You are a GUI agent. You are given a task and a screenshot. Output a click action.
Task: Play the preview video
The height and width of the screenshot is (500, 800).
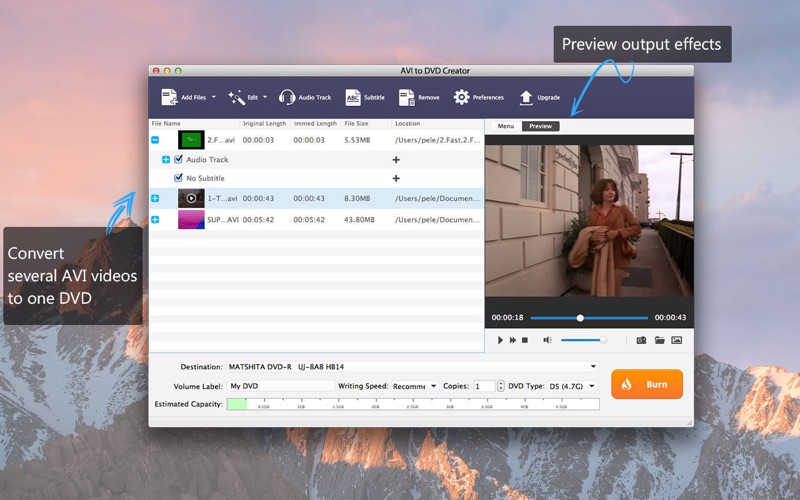(500, 340)
